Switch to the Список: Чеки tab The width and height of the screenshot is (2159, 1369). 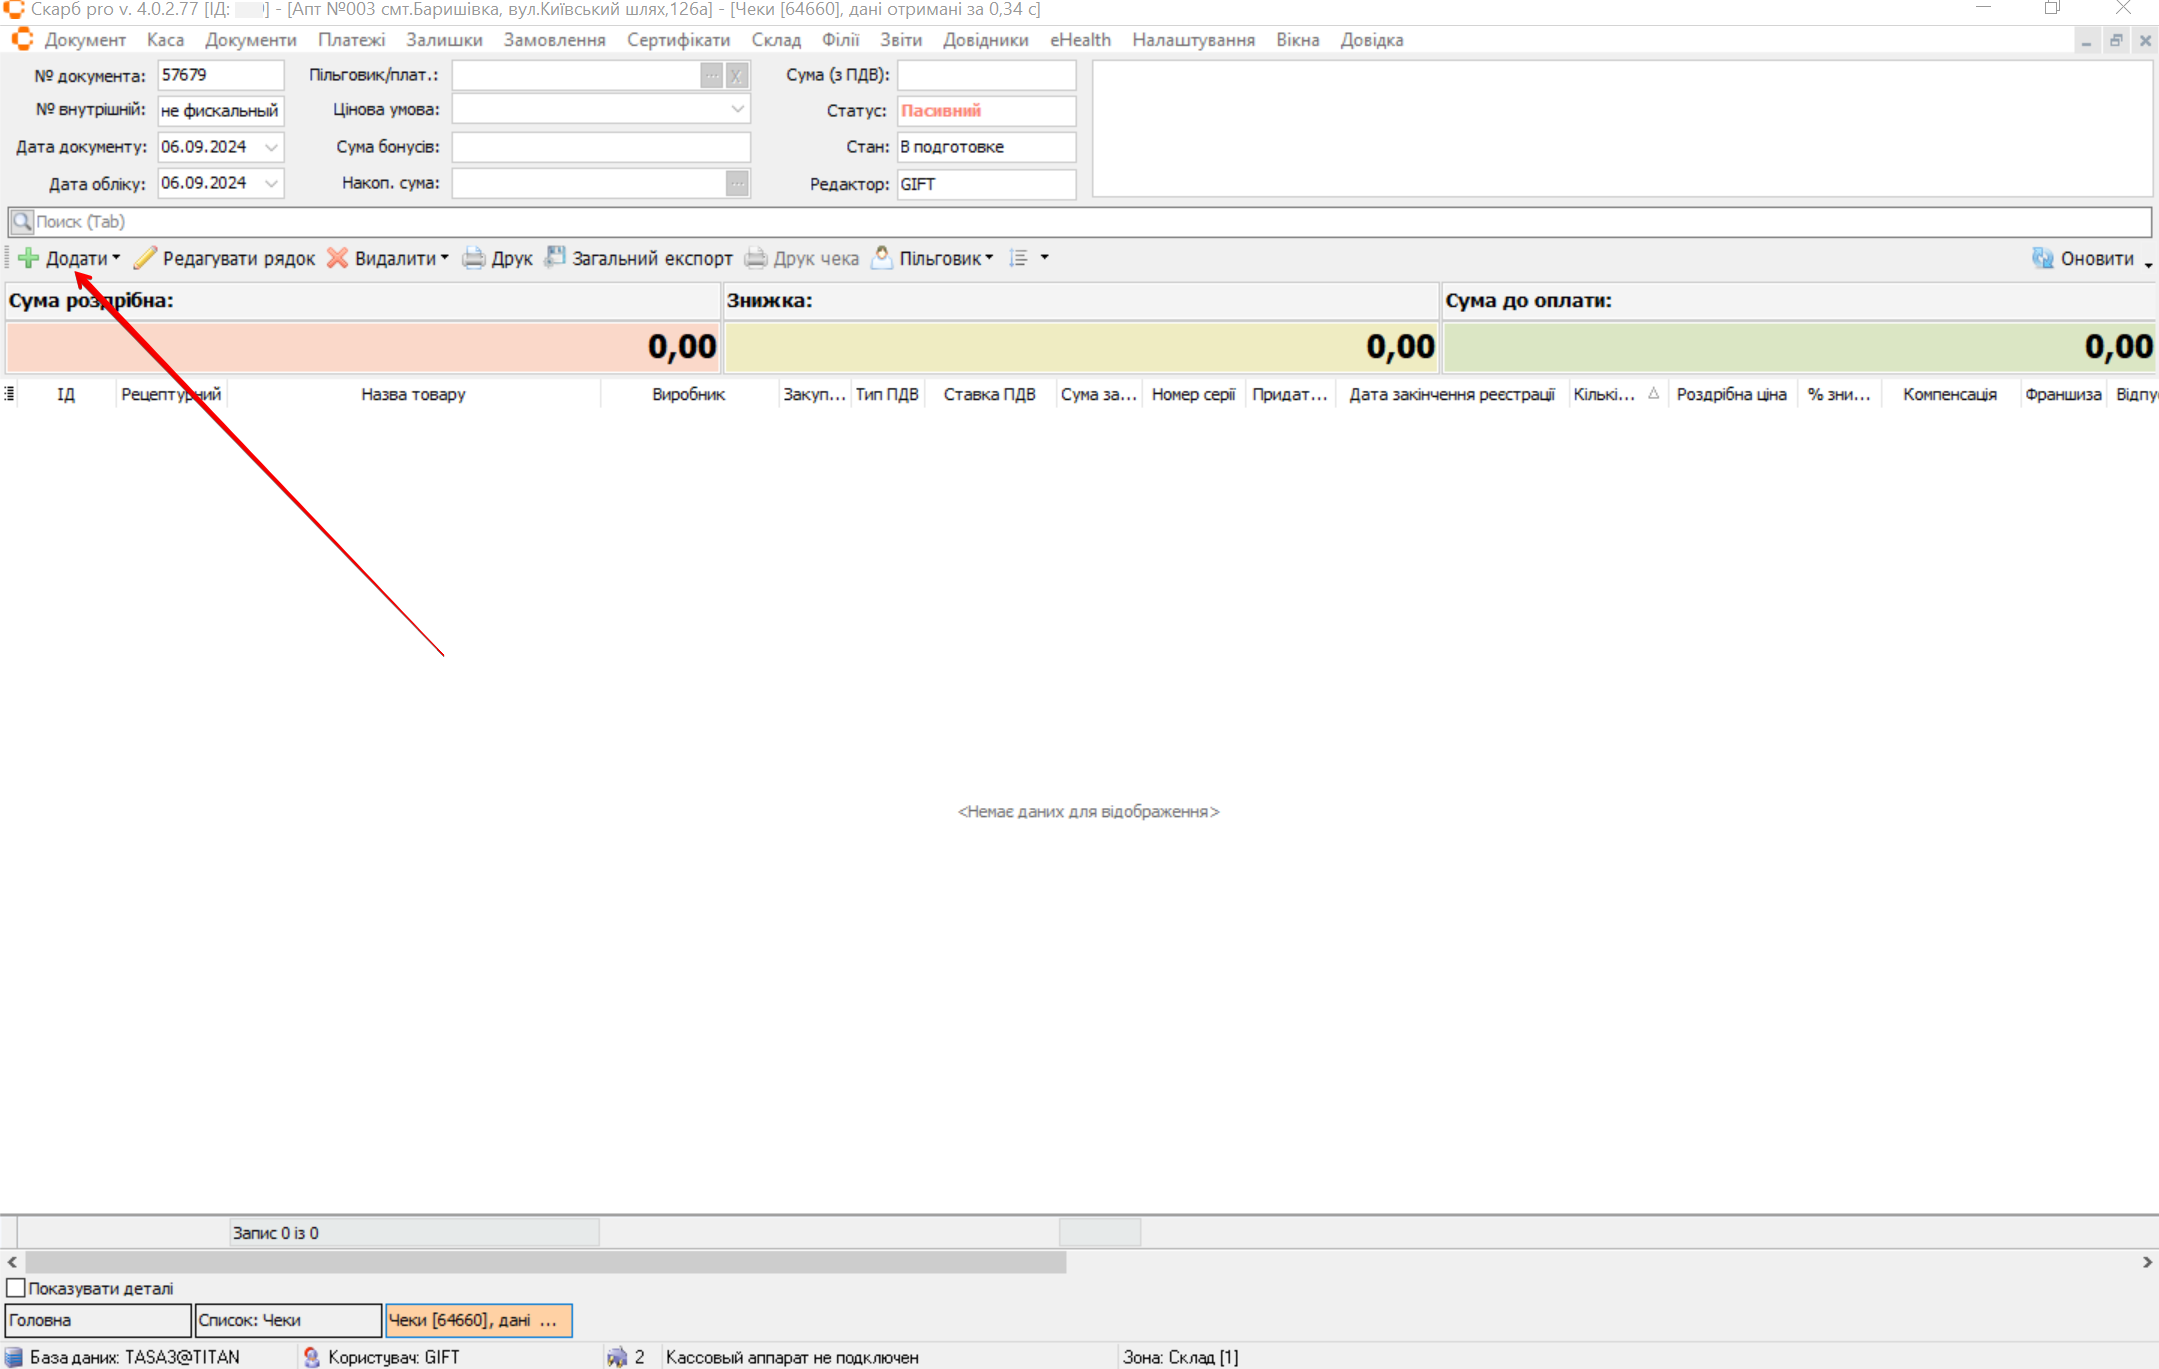(288, 1320)
